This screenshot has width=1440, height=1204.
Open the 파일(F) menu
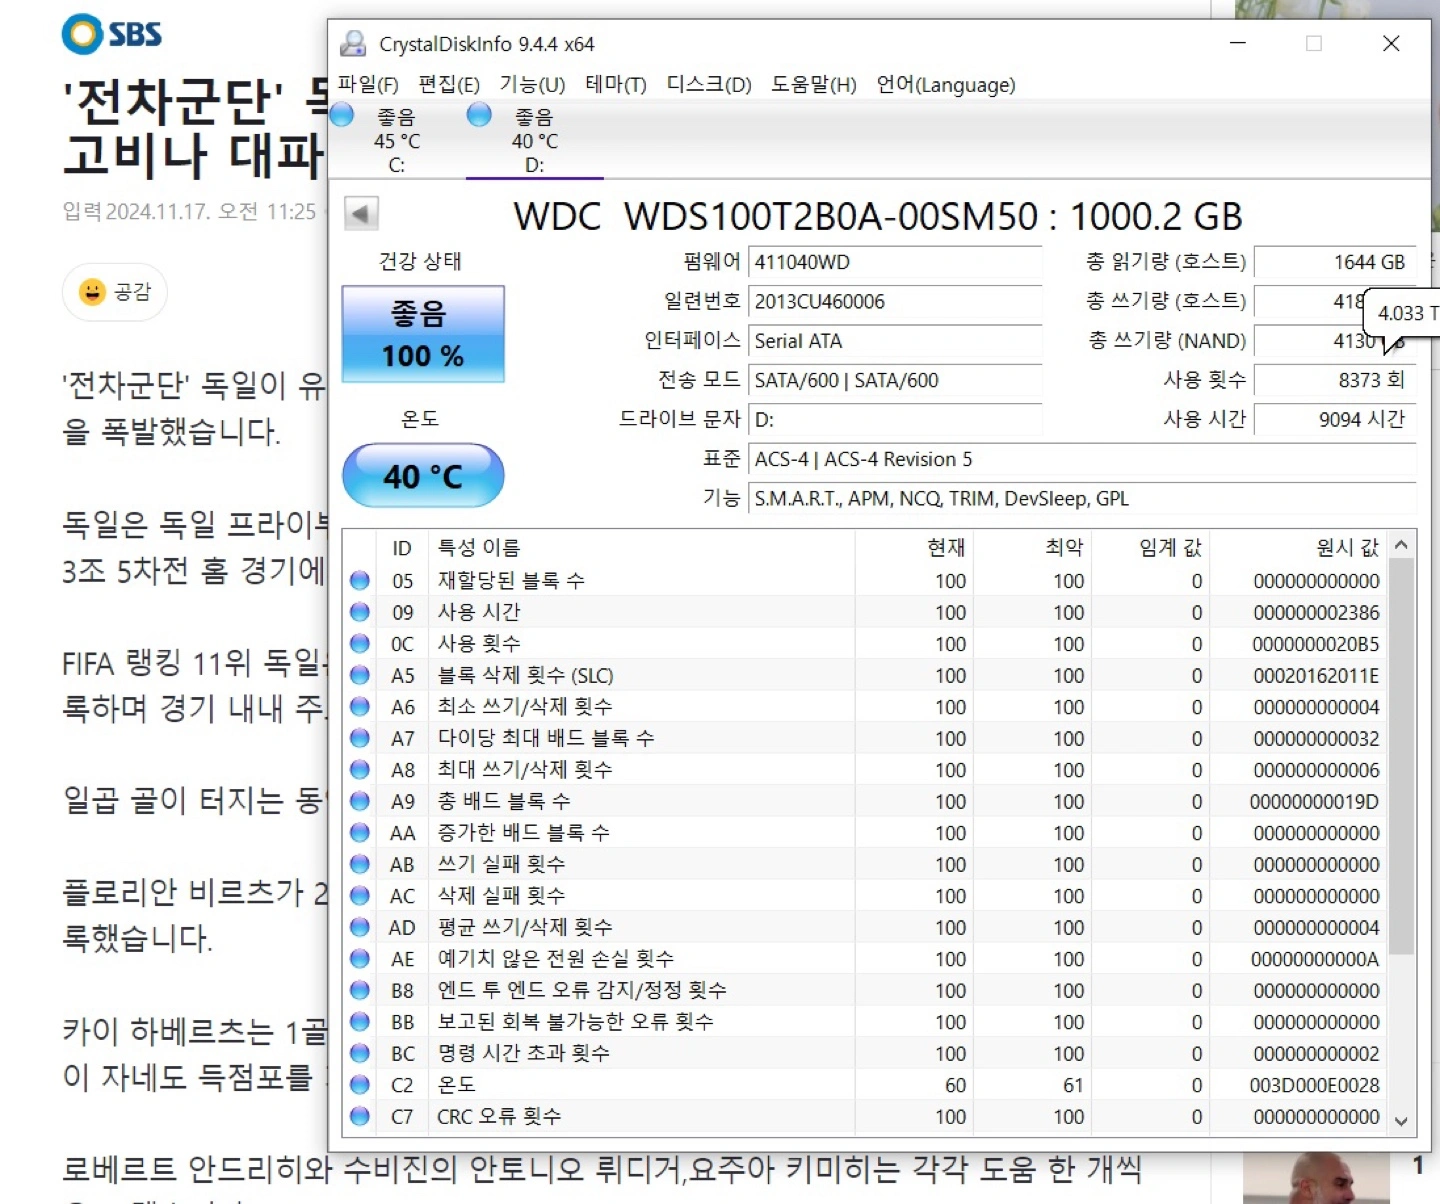368,85
